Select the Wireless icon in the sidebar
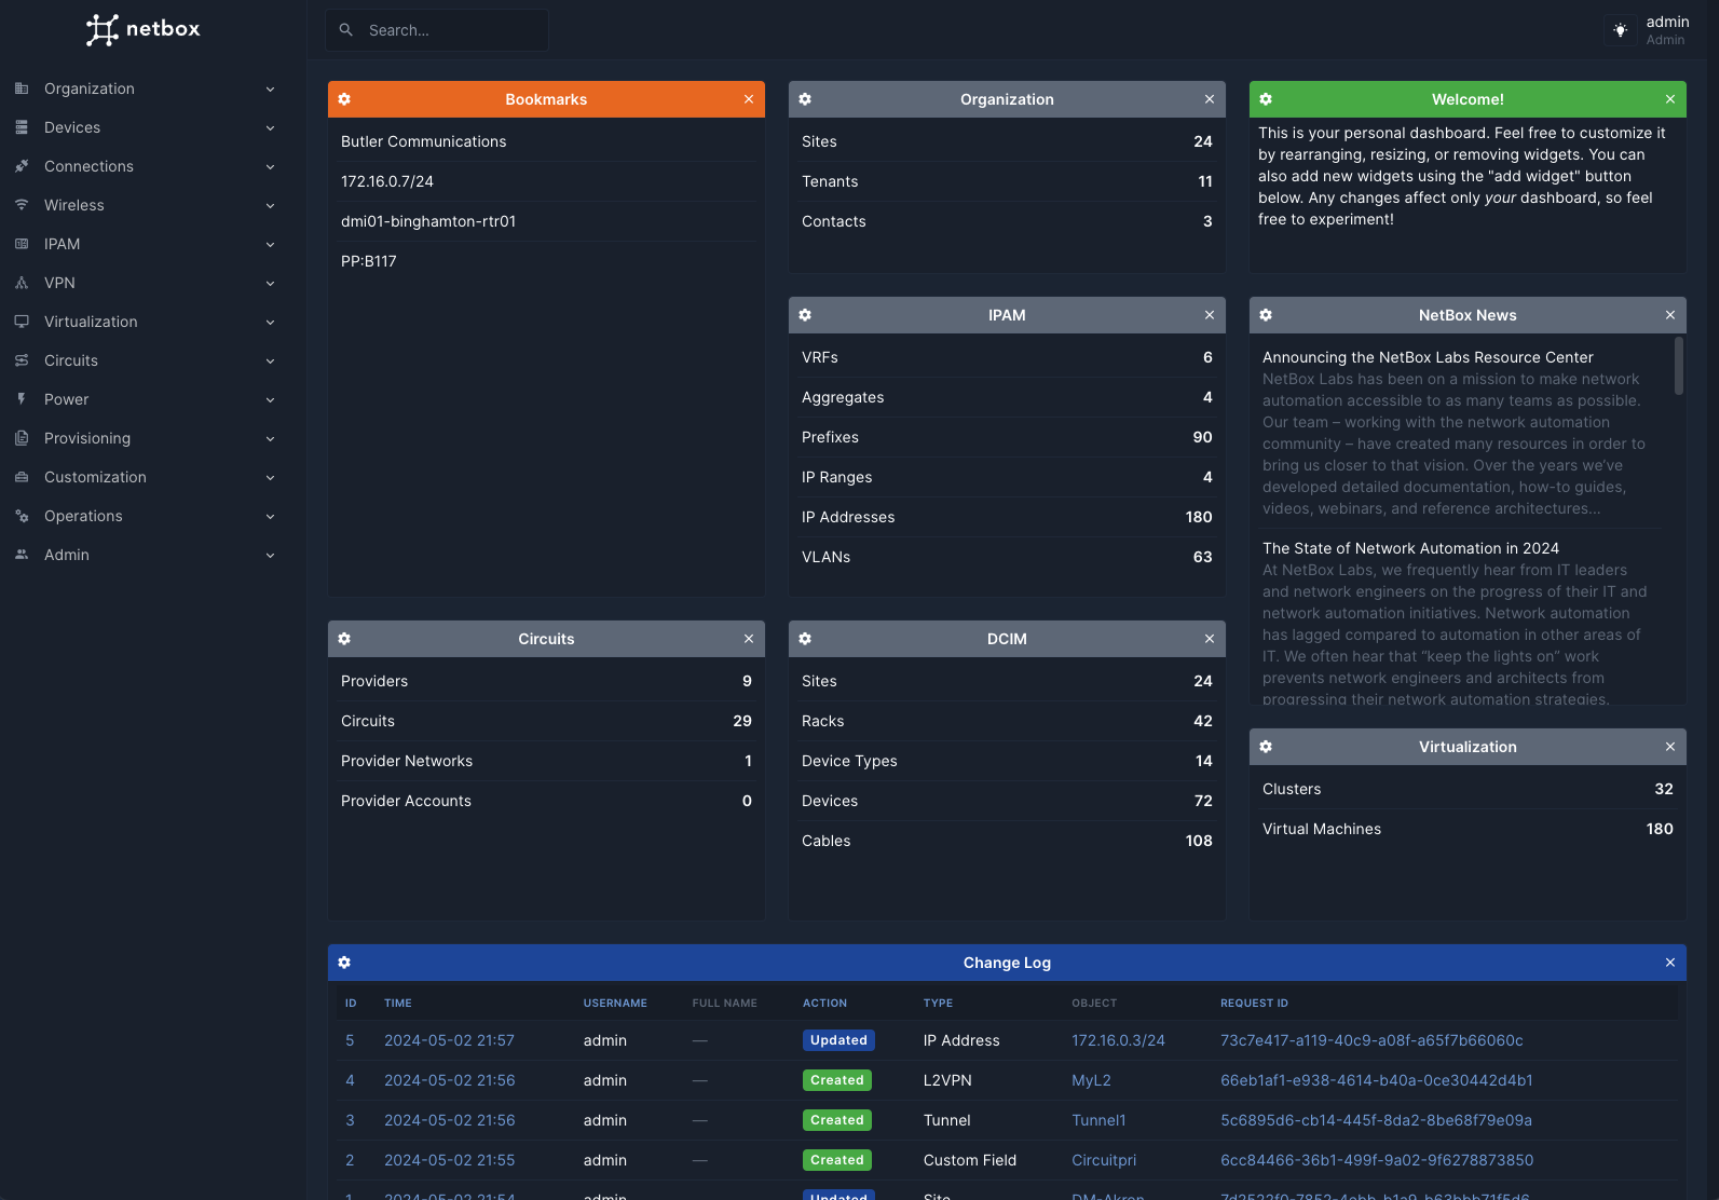 pos(21,205)
